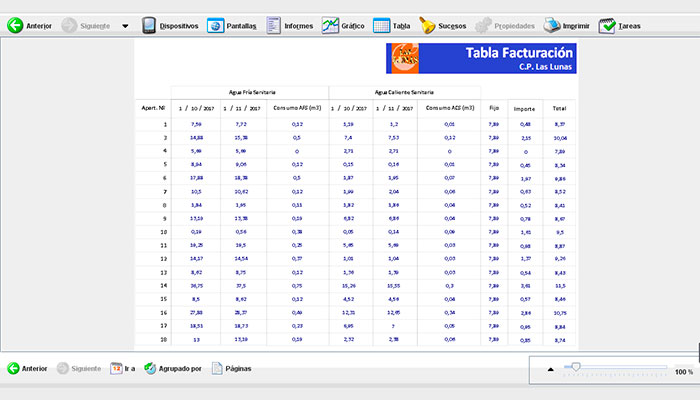The width and height of the screenshot is (700, 400).
Task: Click the 'Ir a' calendar icon
Action: point(116,368)
